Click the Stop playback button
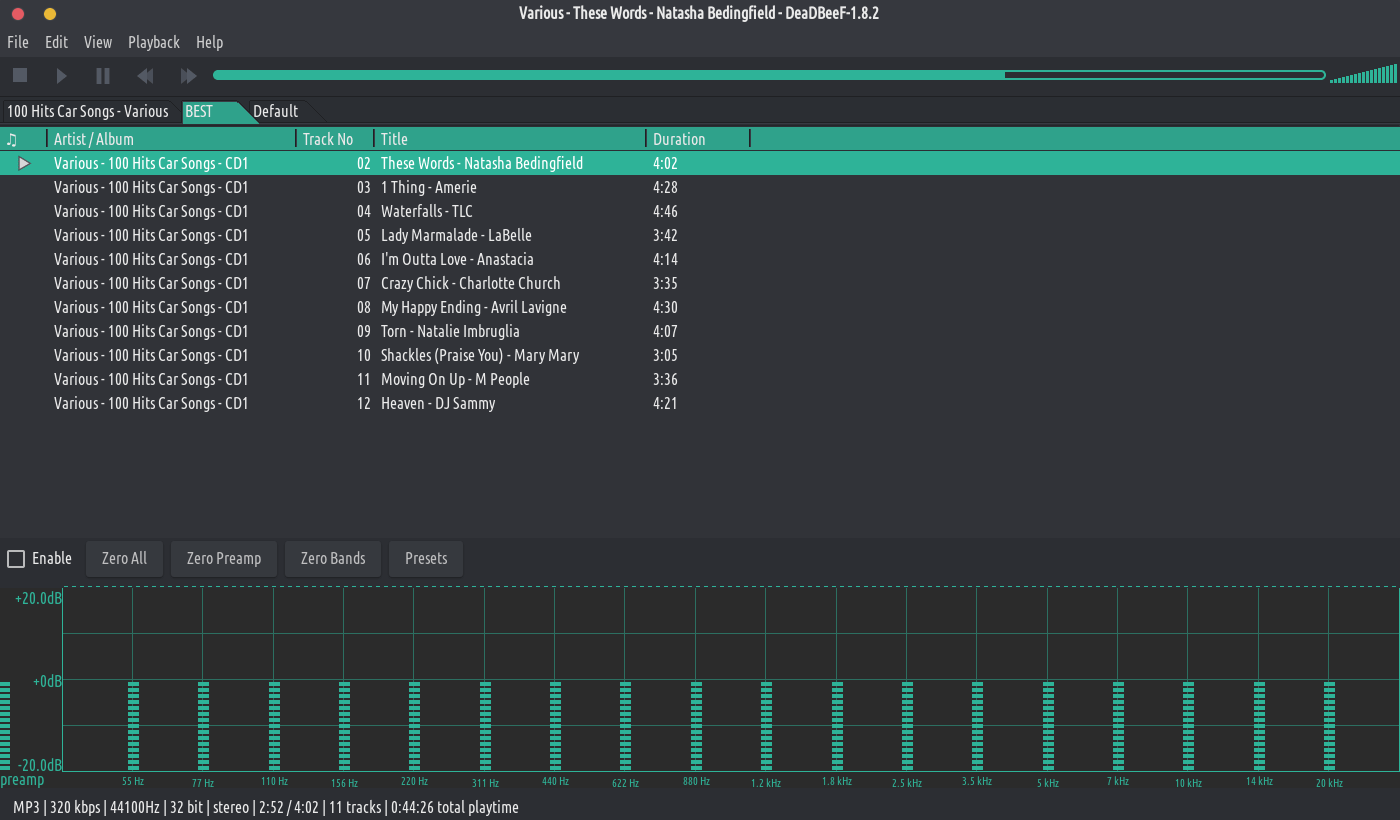 [x=20, y=75]
